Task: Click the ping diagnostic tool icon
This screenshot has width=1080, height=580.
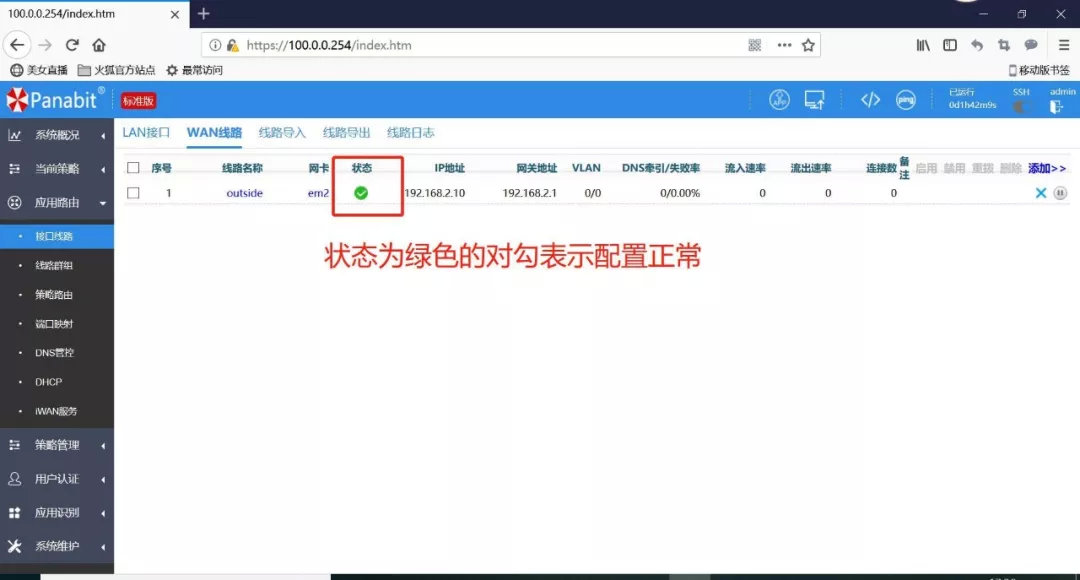Action: click(905, 100)
